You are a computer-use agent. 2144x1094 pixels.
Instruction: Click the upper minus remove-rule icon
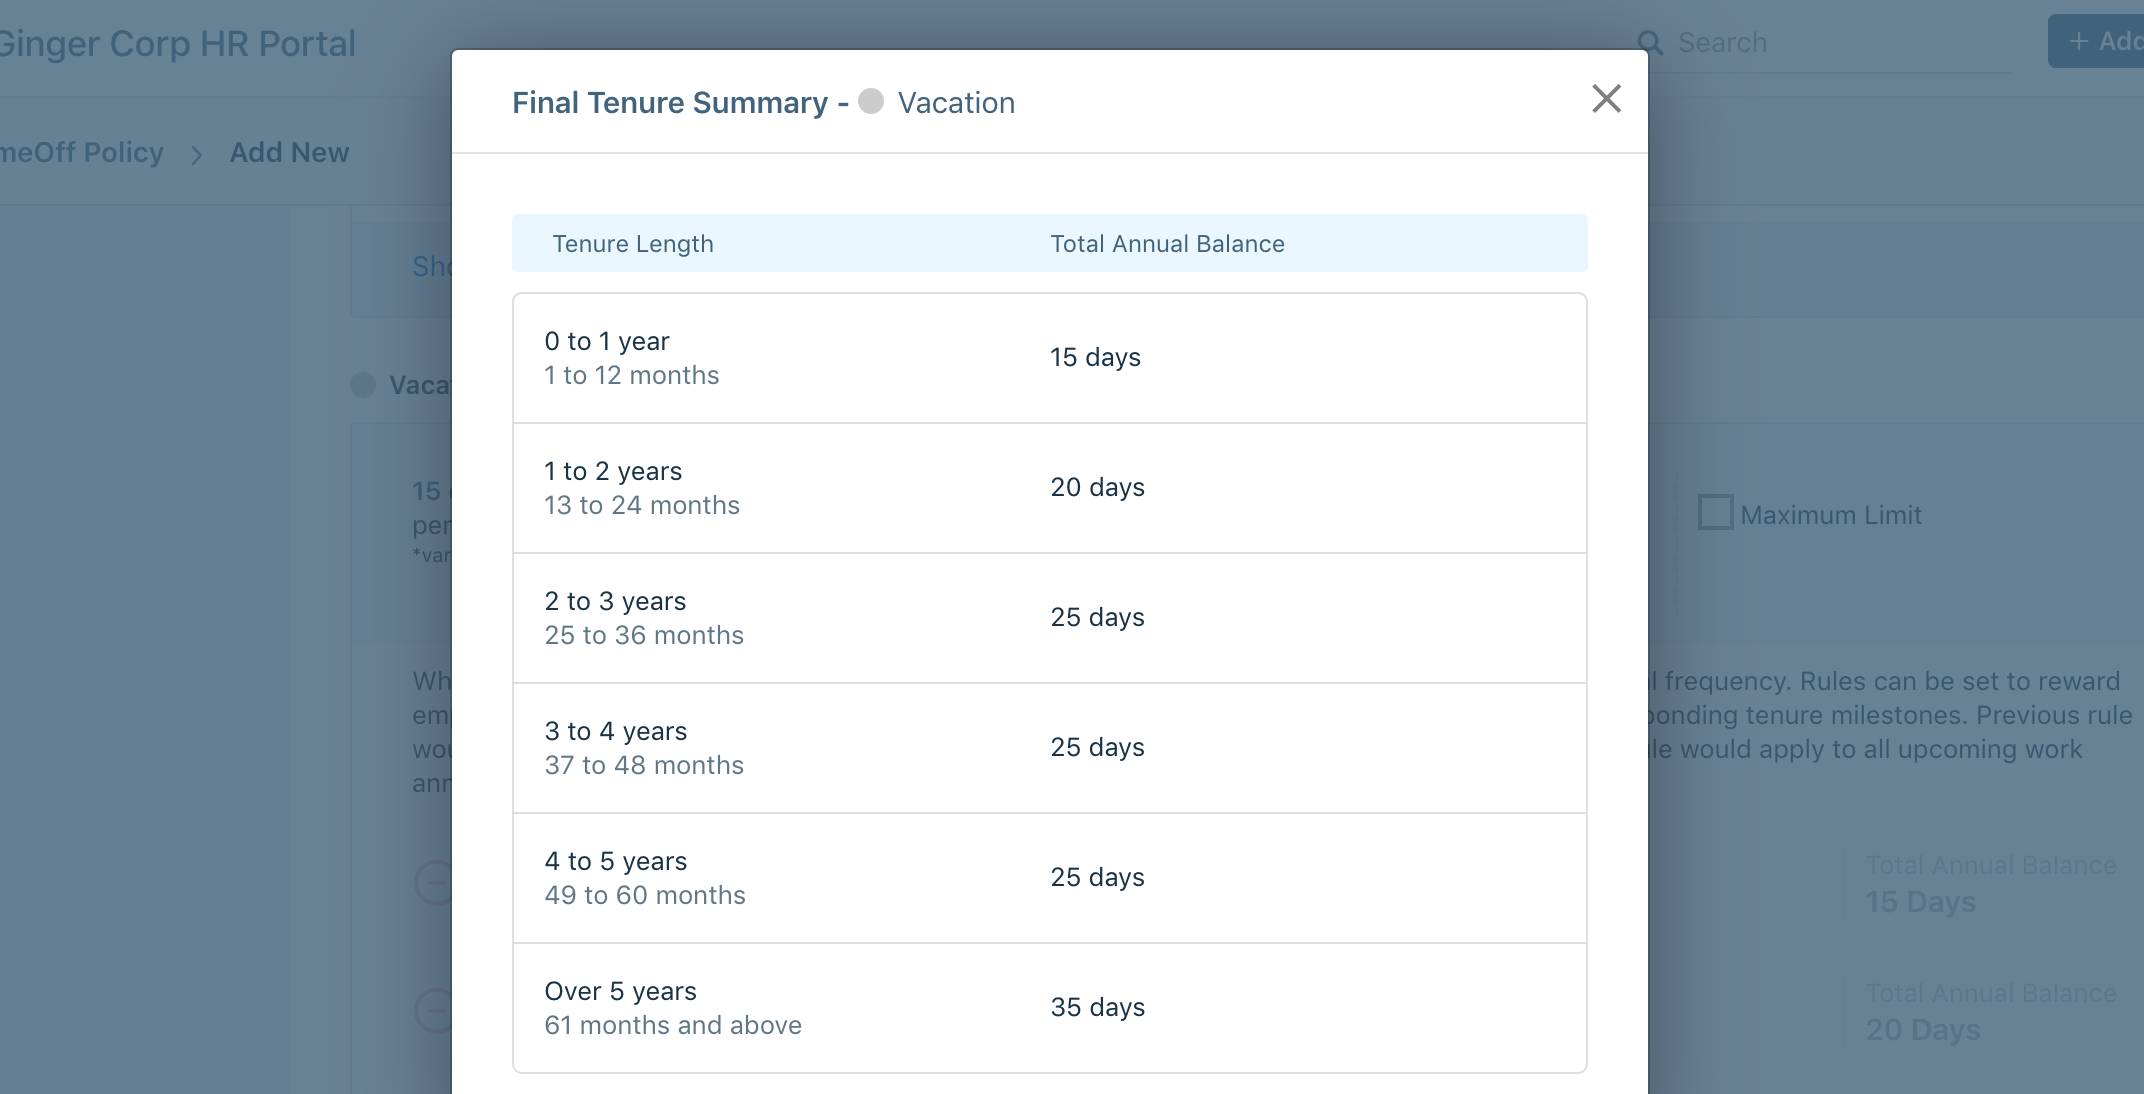pyautogui.click(x=433, y=883)
